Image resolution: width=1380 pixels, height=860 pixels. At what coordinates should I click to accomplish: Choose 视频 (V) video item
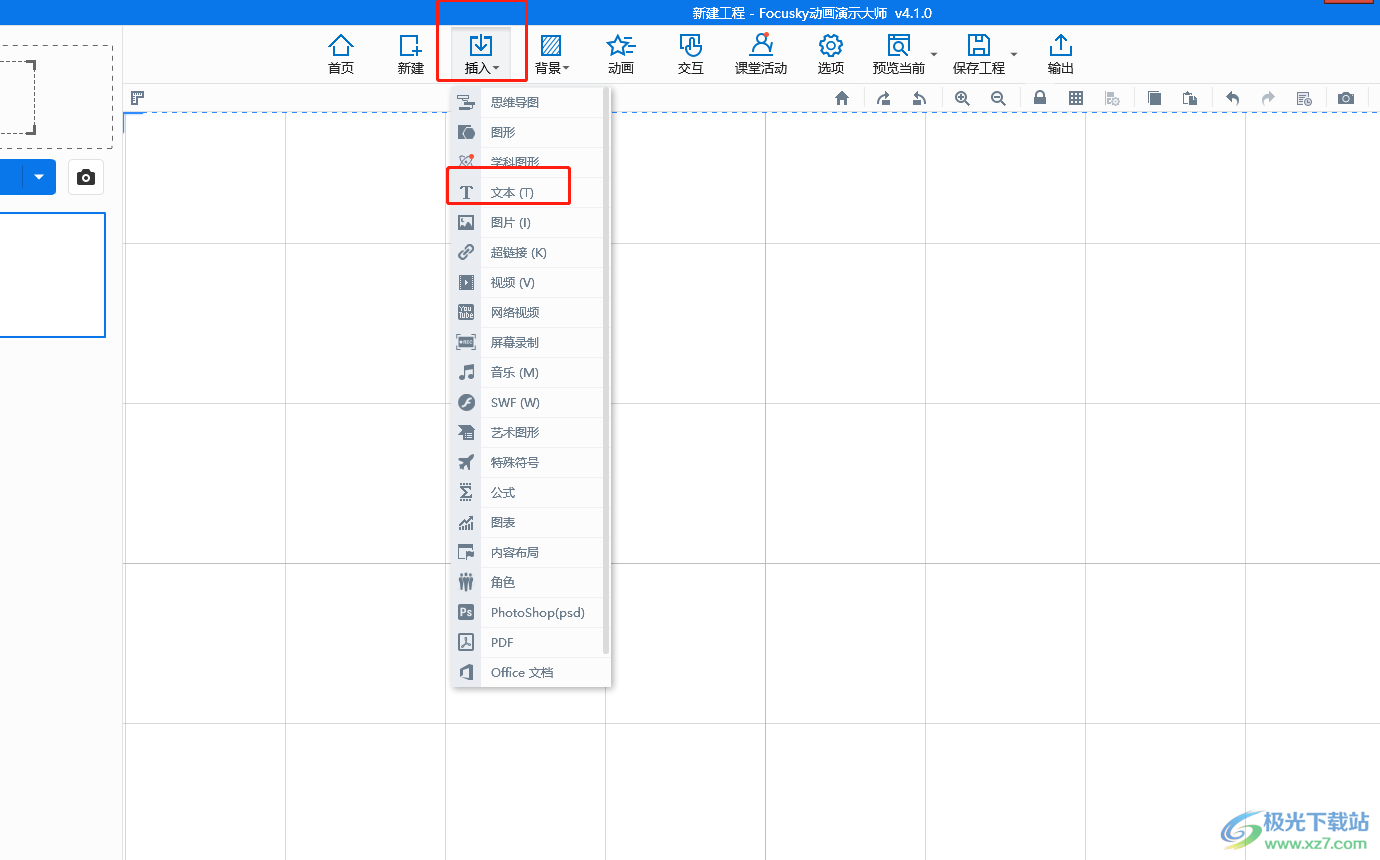click(x=528, y=282)
